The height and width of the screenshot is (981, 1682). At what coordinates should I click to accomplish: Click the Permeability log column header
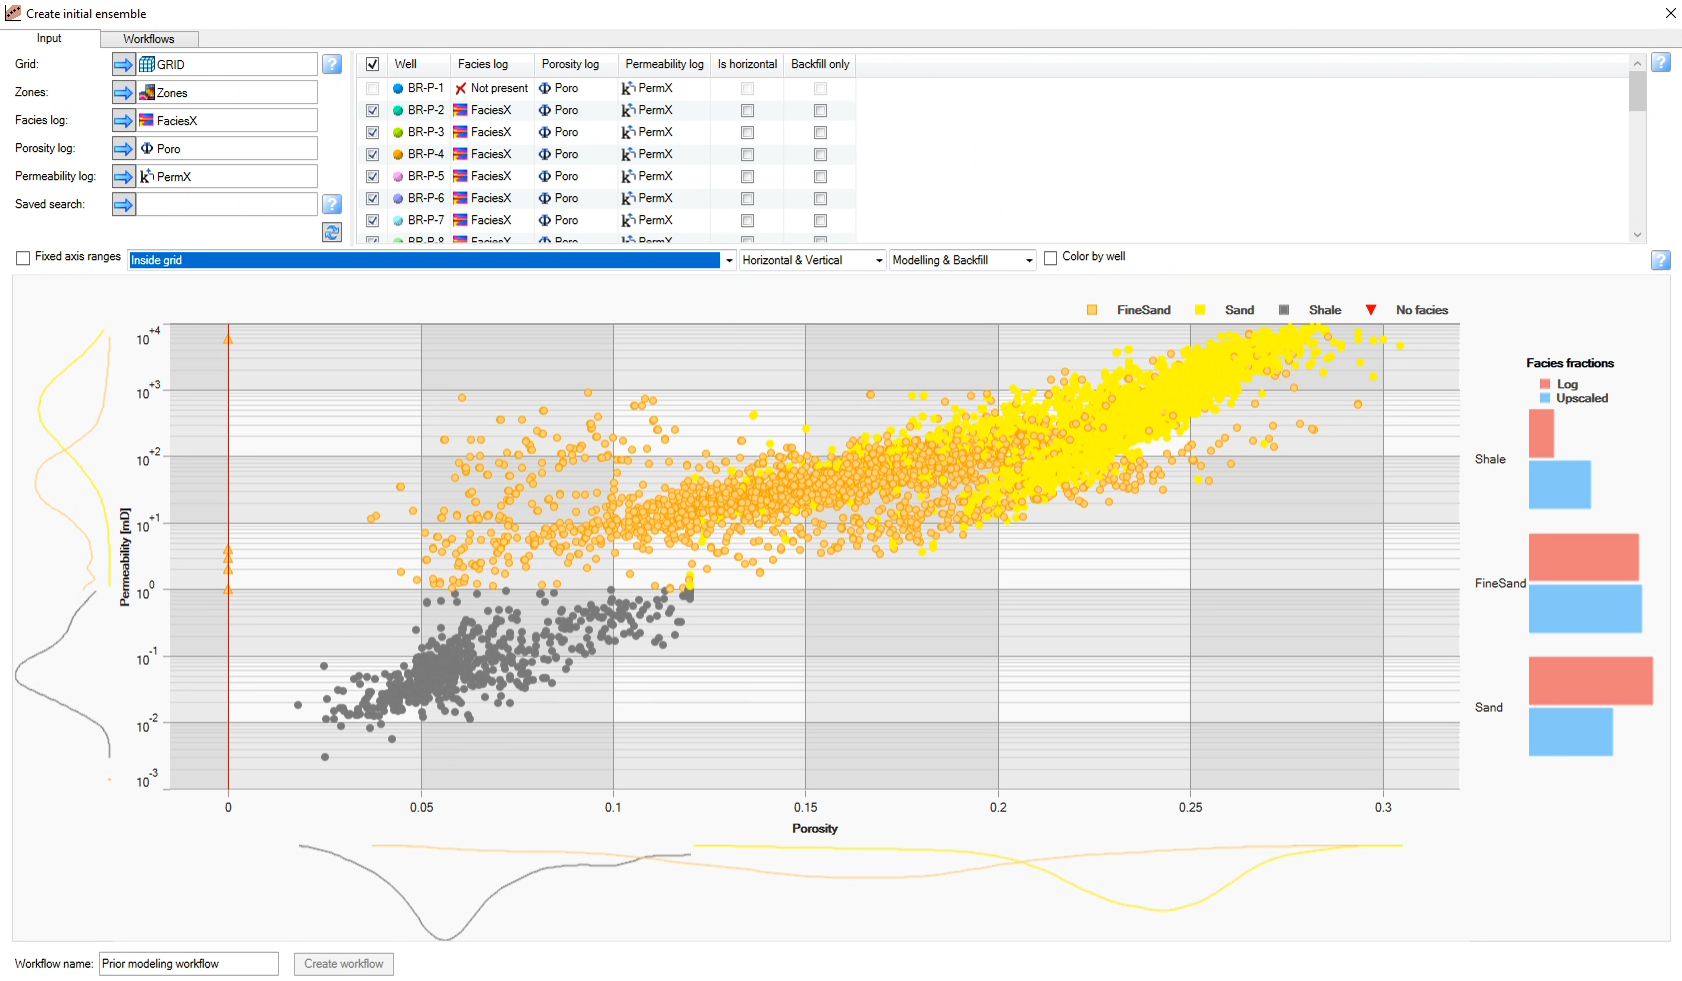point(664,64)
